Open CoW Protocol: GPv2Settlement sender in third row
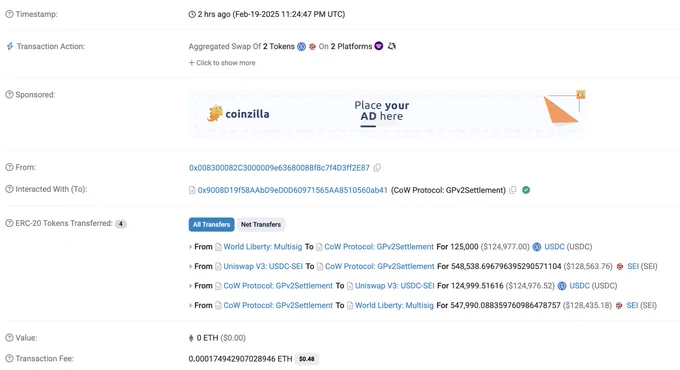Screen dimensions: 680x370 (x=278, y=286)
